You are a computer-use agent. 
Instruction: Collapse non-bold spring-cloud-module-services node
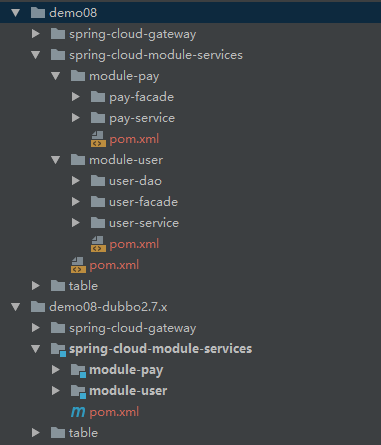pos(36,55)
